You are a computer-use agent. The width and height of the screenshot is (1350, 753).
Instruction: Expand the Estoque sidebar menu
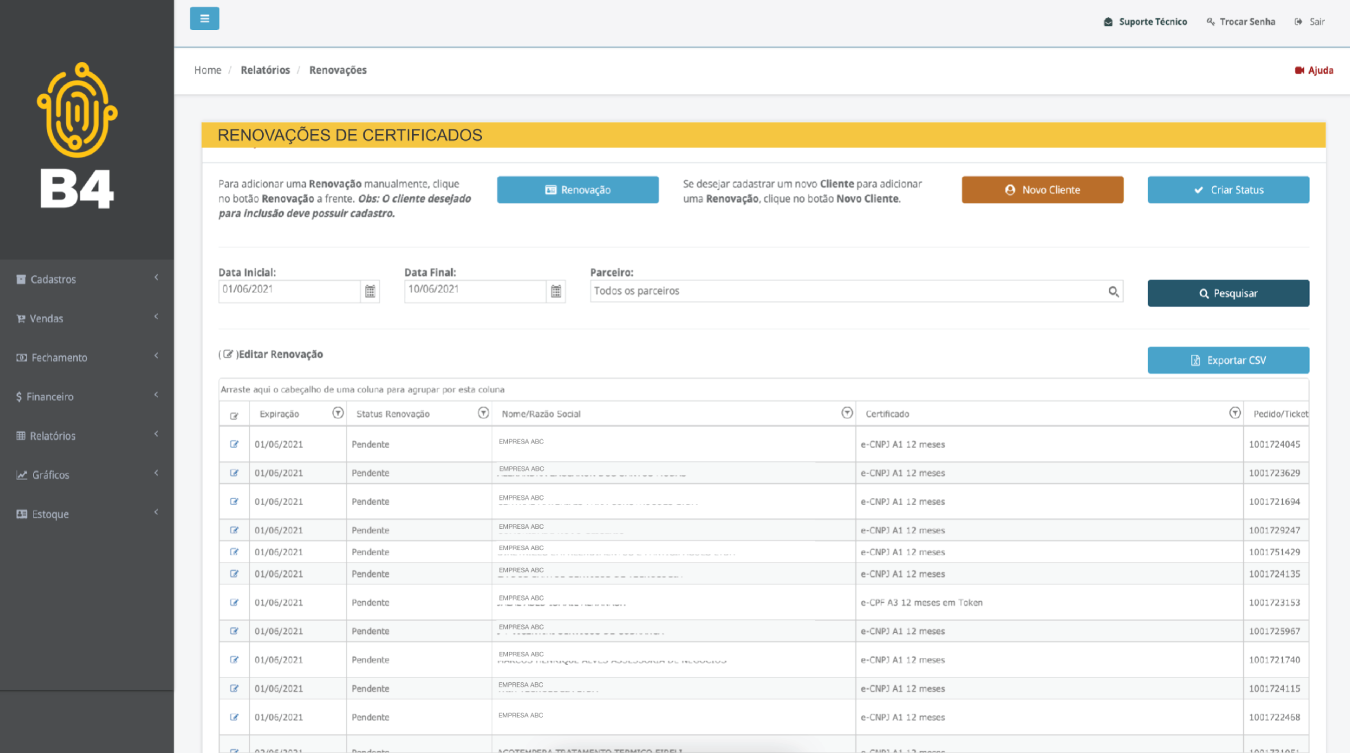pyautogui.click(x=87, y=513)
